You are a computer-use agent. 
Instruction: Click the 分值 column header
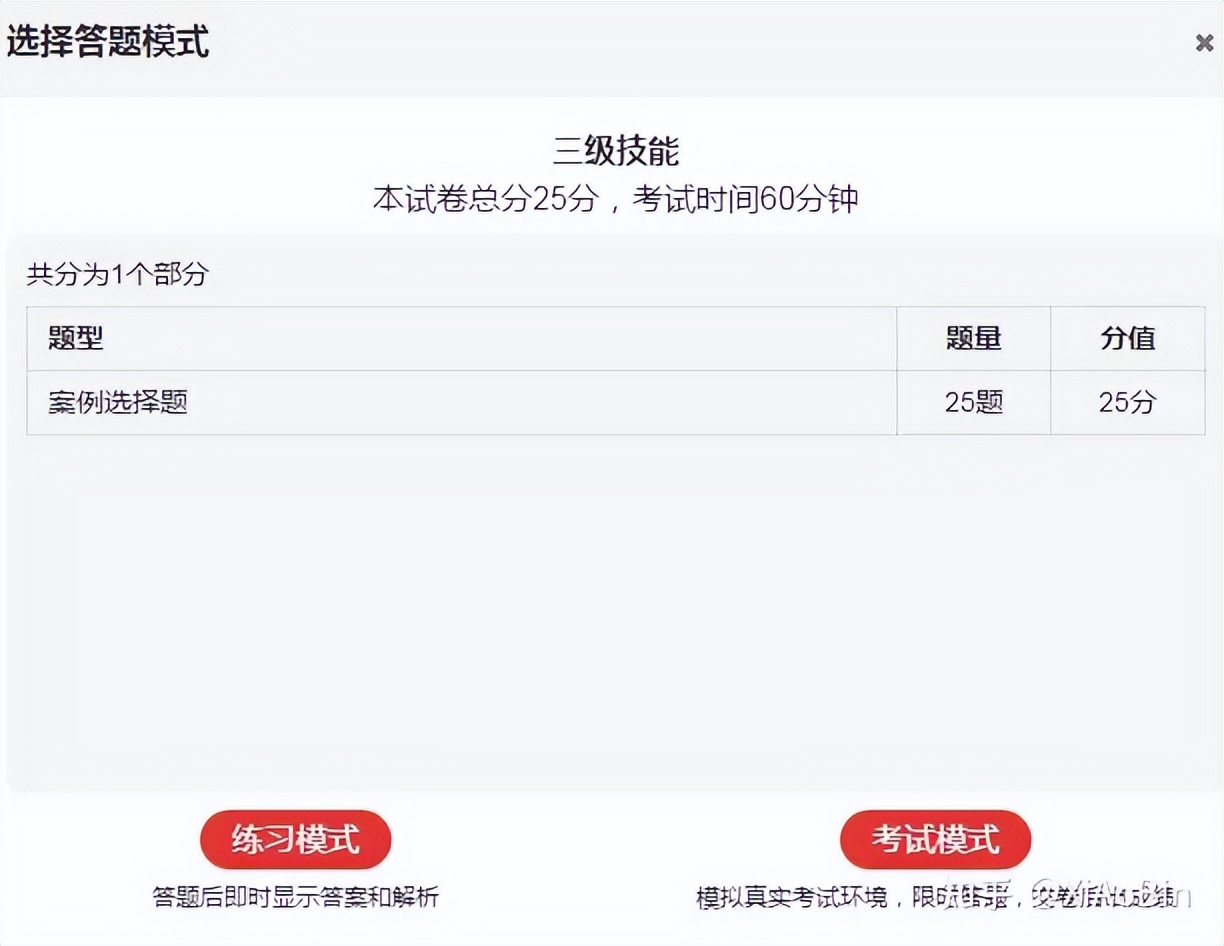click(x=1128, y=339)
